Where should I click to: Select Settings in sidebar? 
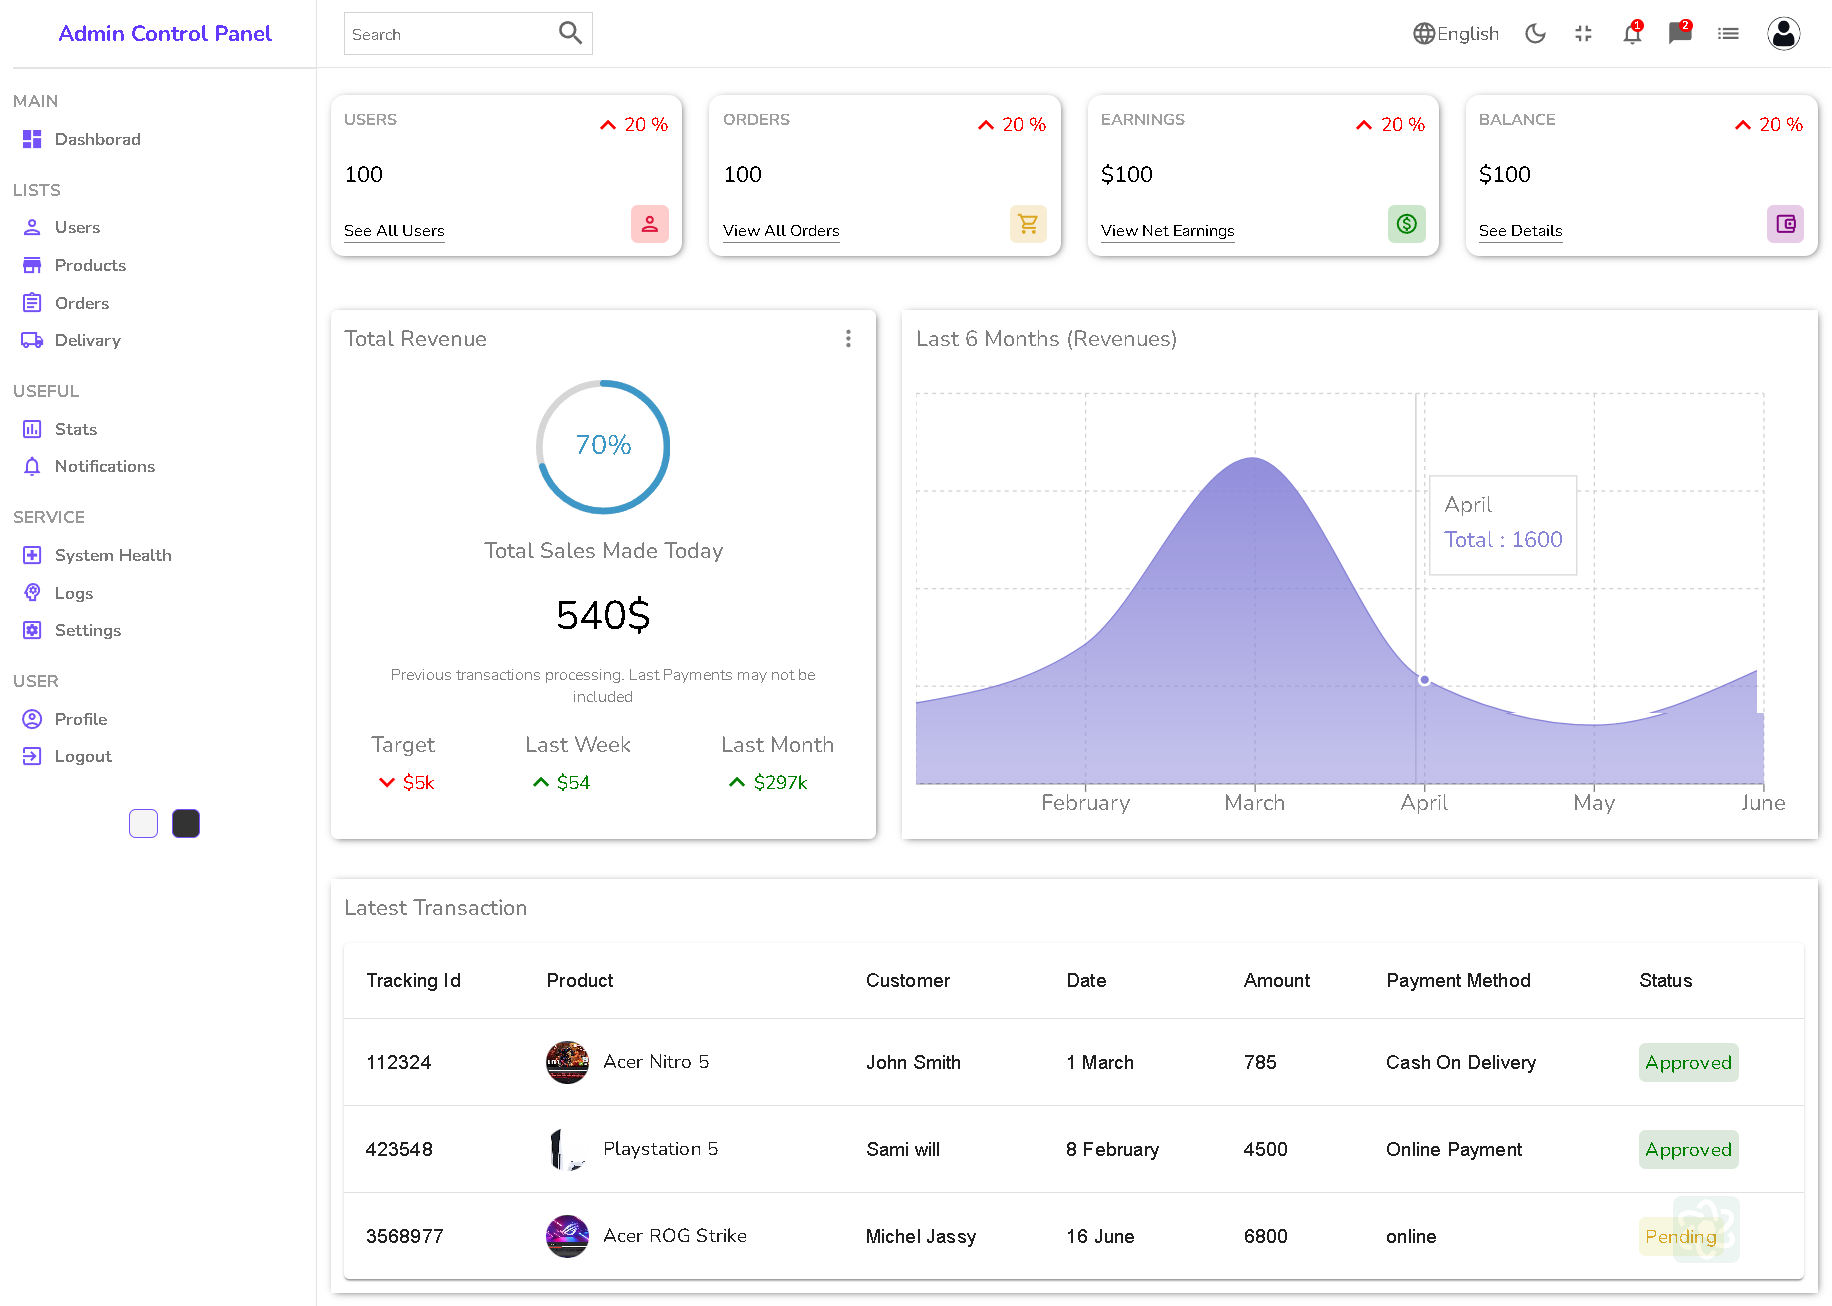(88, 630)
